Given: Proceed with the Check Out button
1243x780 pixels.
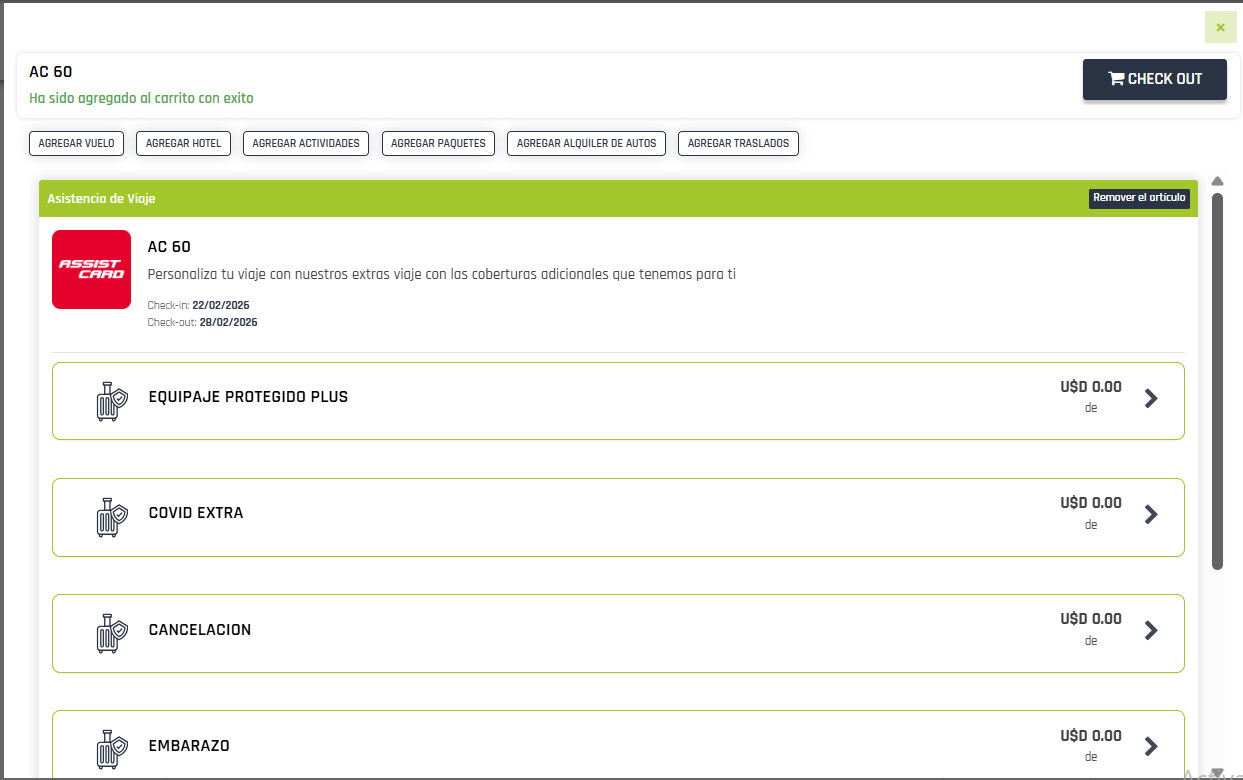Looking at the screenshot, I should tap(1155, 79).
